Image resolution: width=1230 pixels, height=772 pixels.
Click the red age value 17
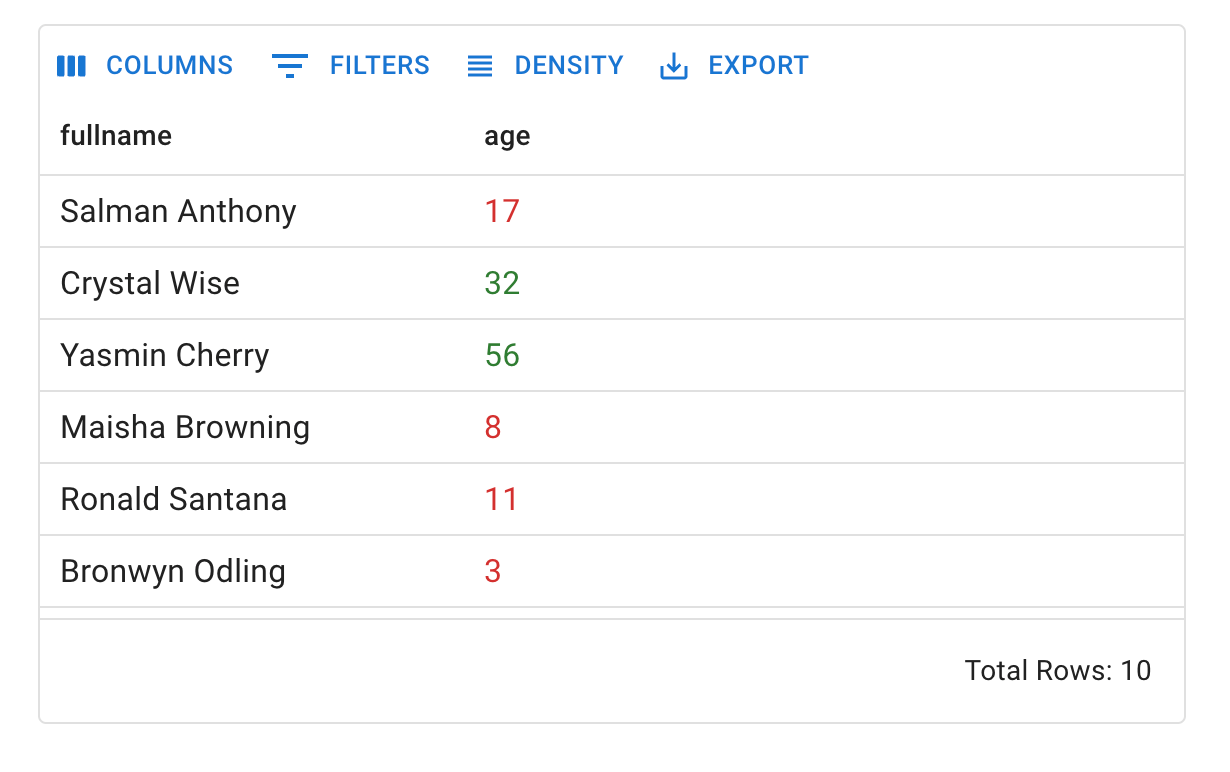coord(501,211)
